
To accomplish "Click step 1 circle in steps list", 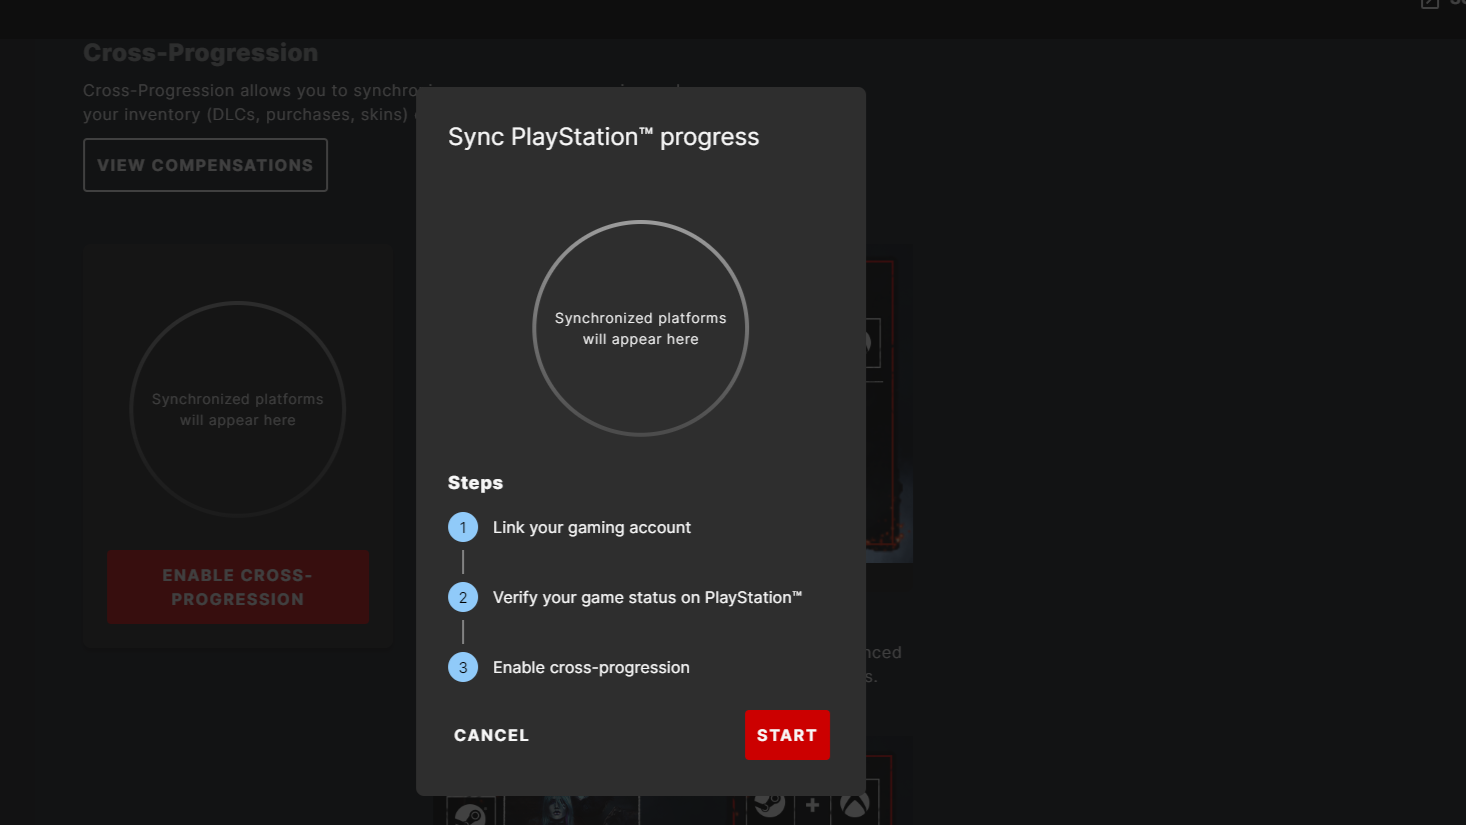I will pos(463,527).
